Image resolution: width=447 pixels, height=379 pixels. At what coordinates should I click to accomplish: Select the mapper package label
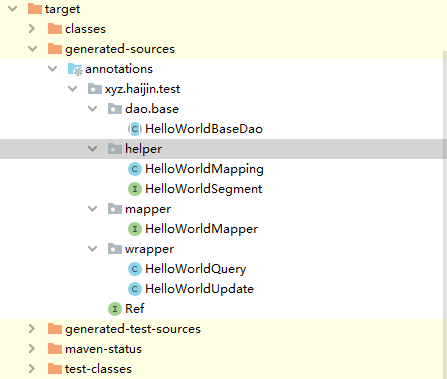148,209
